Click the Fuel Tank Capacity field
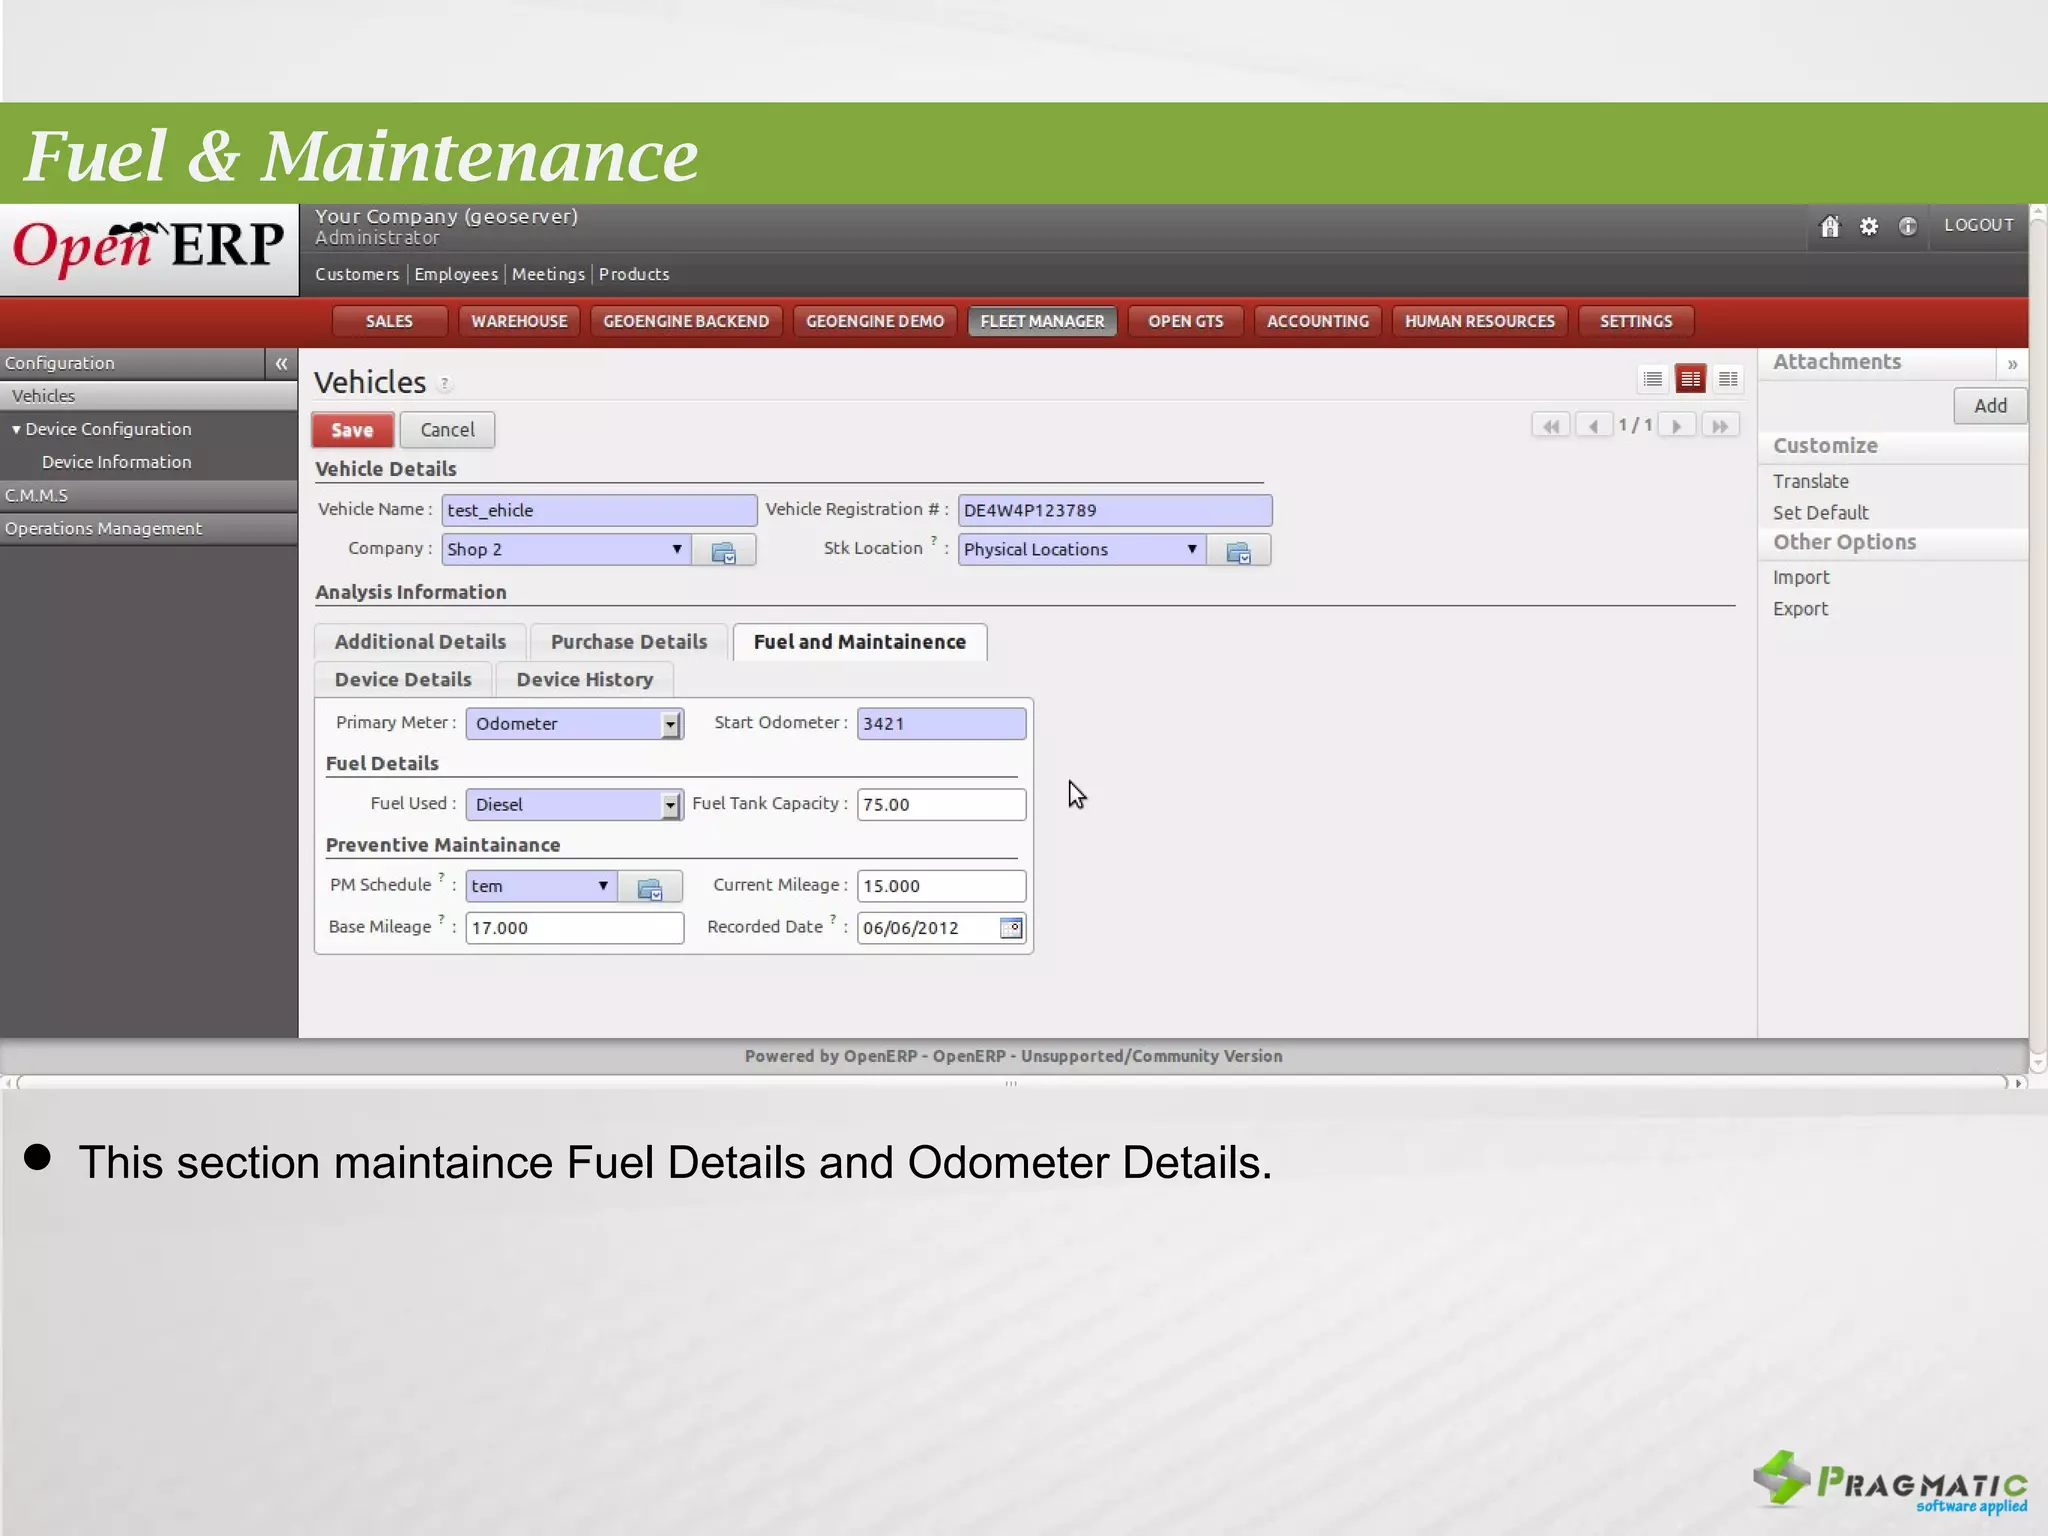 coord(941,805)
